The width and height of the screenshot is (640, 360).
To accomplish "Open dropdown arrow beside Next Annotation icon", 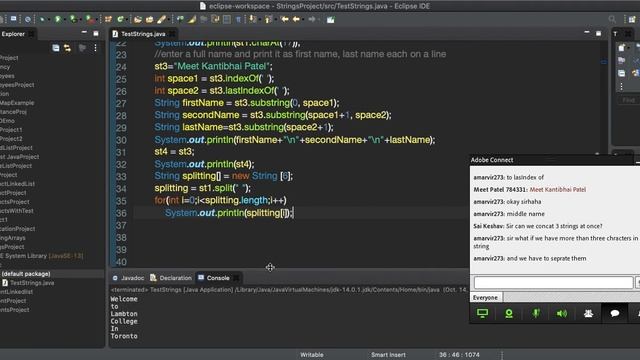I will click(260, 20).
